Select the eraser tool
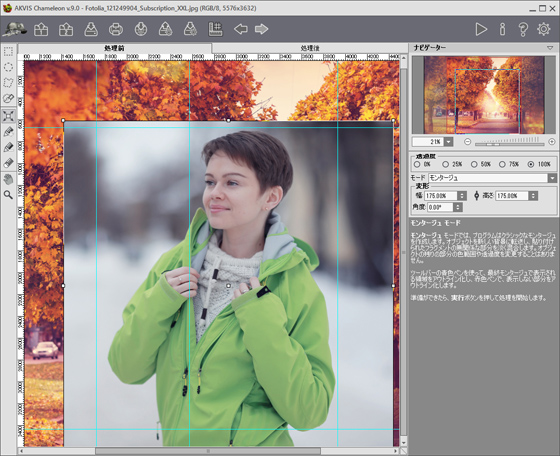Image resolution: width=560 pixels, height=456 pixels. pos(8,163)
